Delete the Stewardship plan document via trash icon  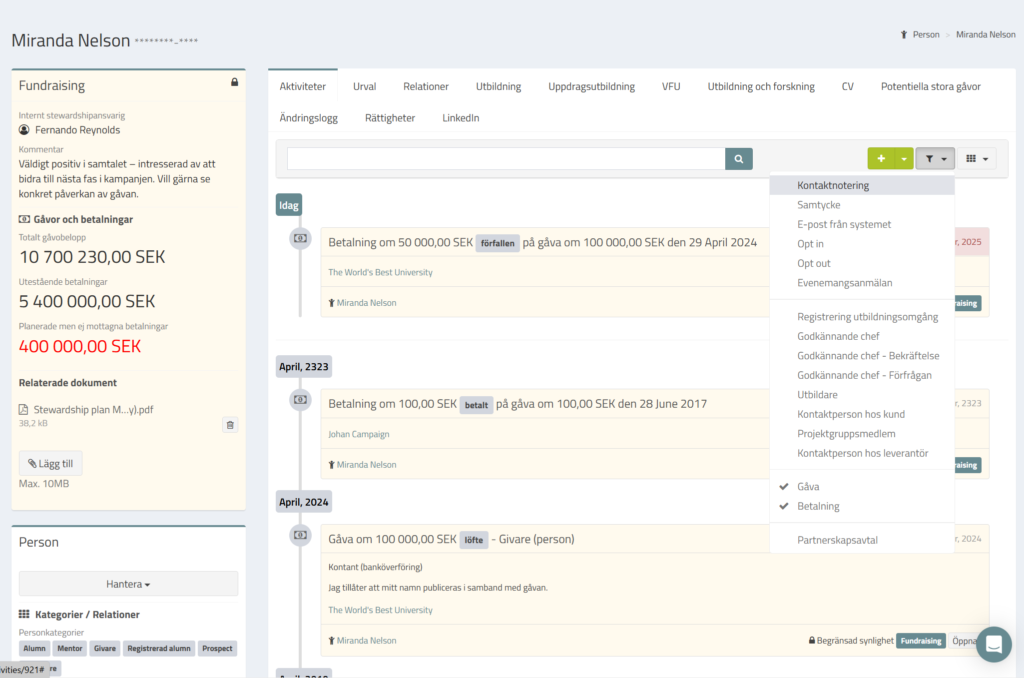pos(230,425)
